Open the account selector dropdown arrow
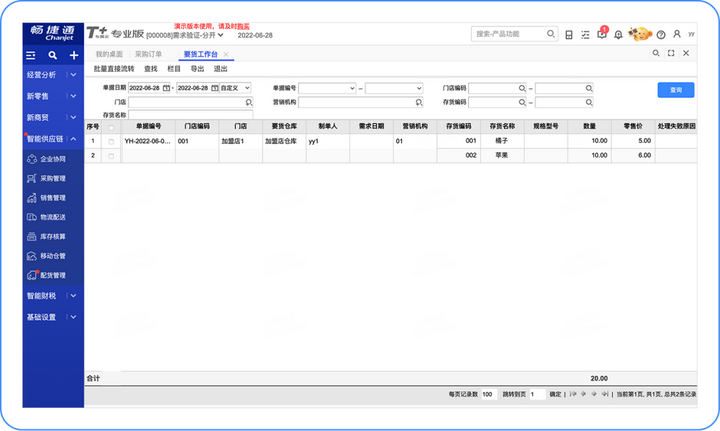The width and height of the screenshot is (720, 431). pos(221,35)
